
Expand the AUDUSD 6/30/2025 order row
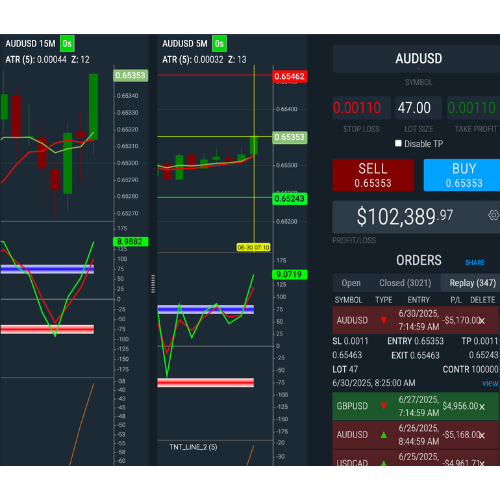point(416,320)
